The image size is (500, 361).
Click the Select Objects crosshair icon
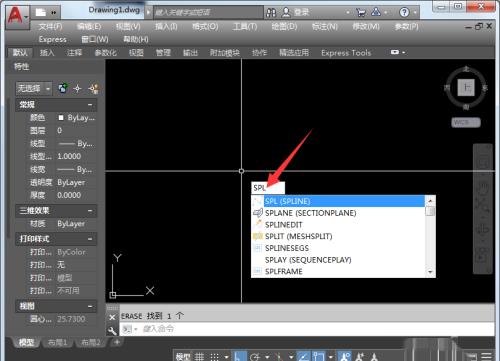point(78,89)
